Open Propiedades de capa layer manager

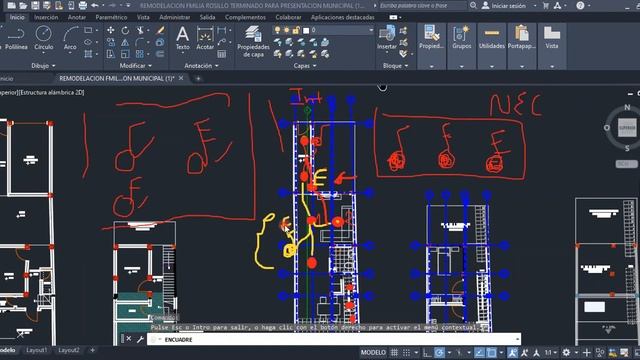(x=253, y=42)
